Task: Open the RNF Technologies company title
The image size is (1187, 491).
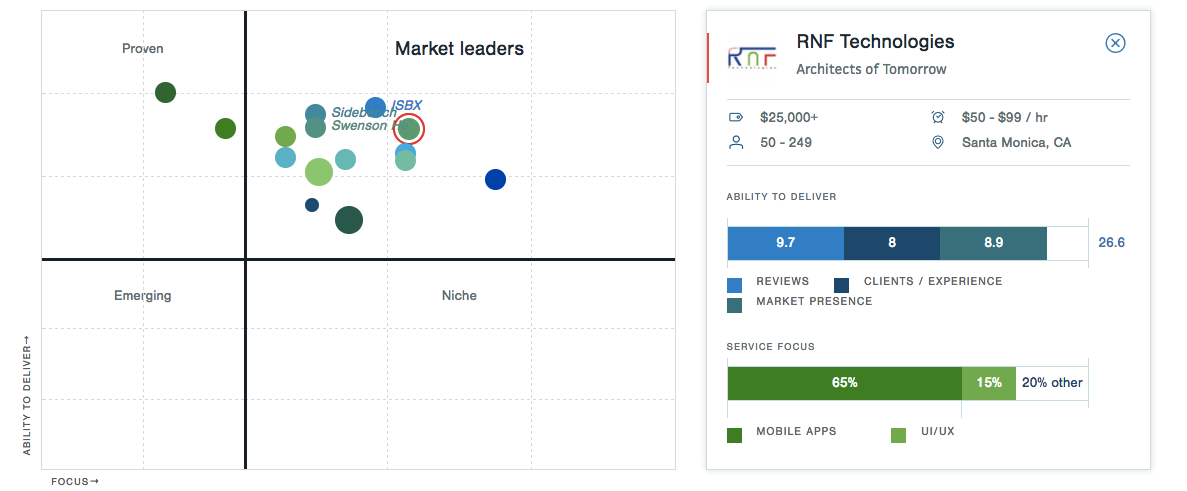Action: 875,42
